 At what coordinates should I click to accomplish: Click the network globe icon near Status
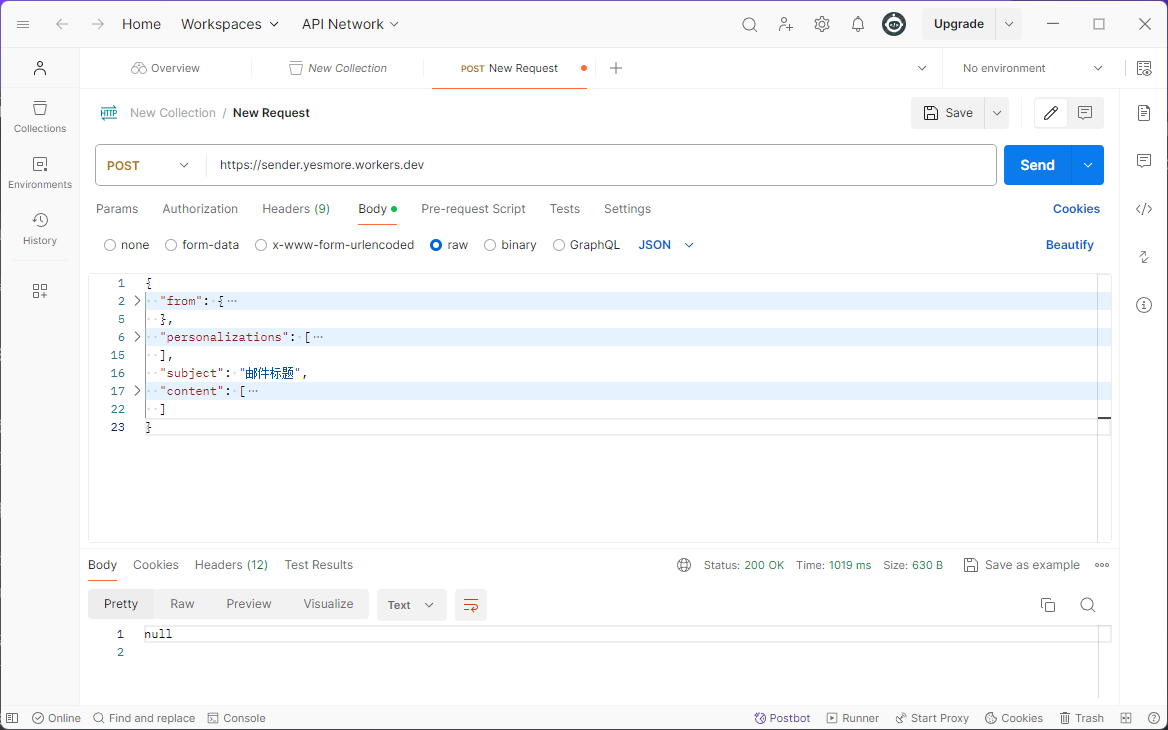pyautogui.click(x=684, y=565)
